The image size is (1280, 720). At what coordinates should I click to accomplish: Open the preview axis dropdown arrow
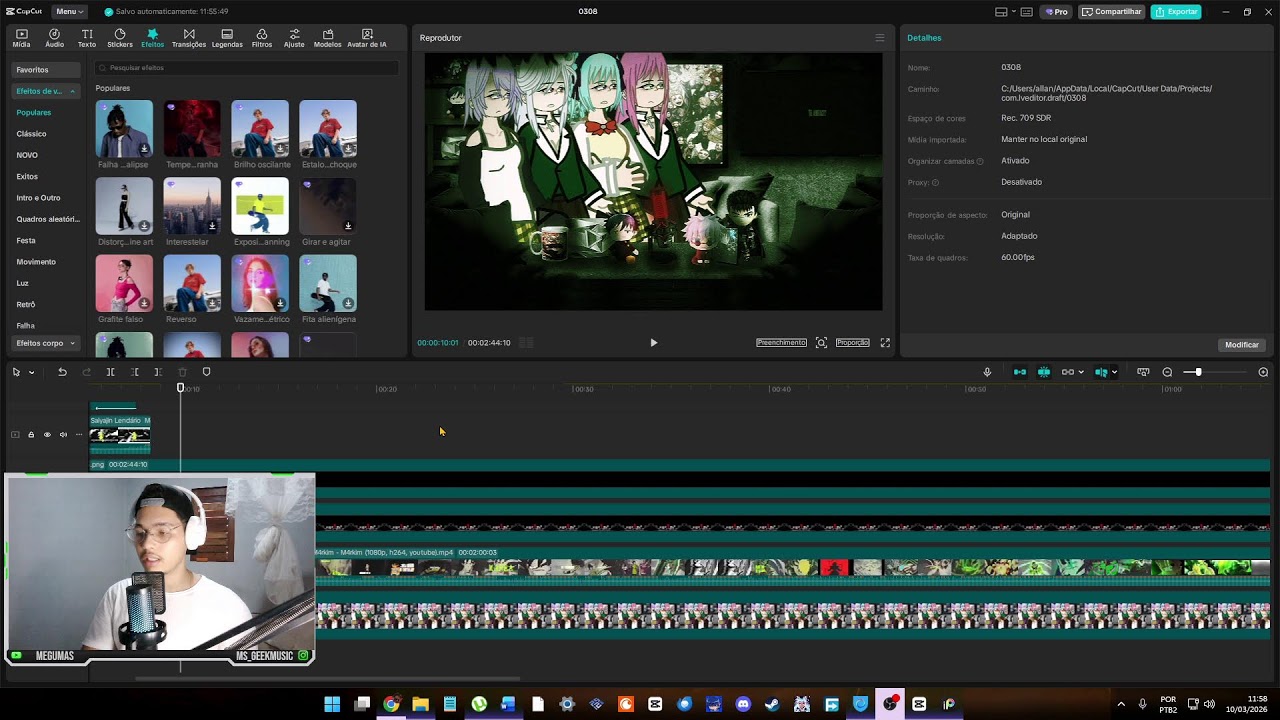[x=1114, y=372]
